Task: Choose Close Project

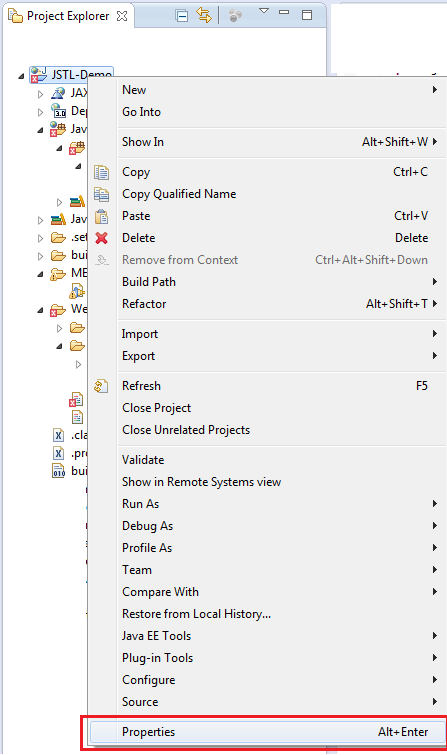Action: 267,408
